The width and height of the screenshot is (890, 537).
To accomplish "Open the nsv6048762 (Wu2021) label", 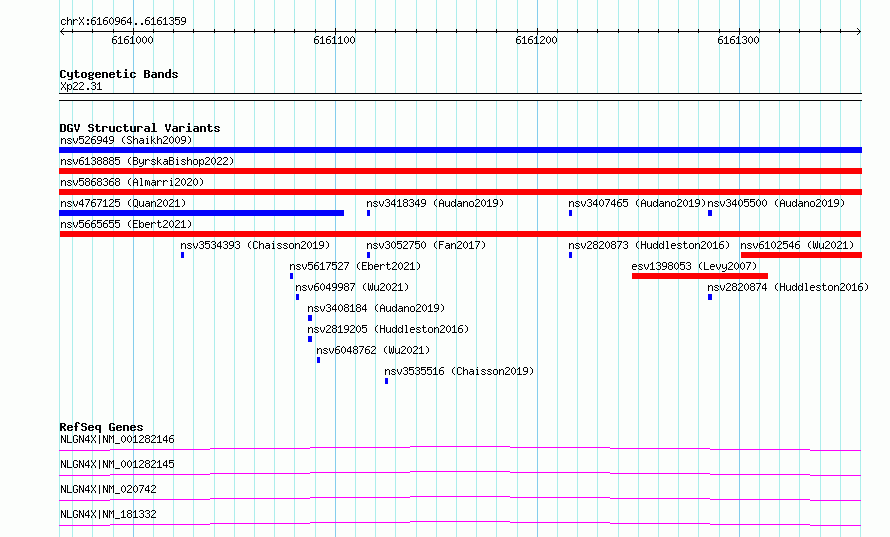I will click(x=373, y=350).
